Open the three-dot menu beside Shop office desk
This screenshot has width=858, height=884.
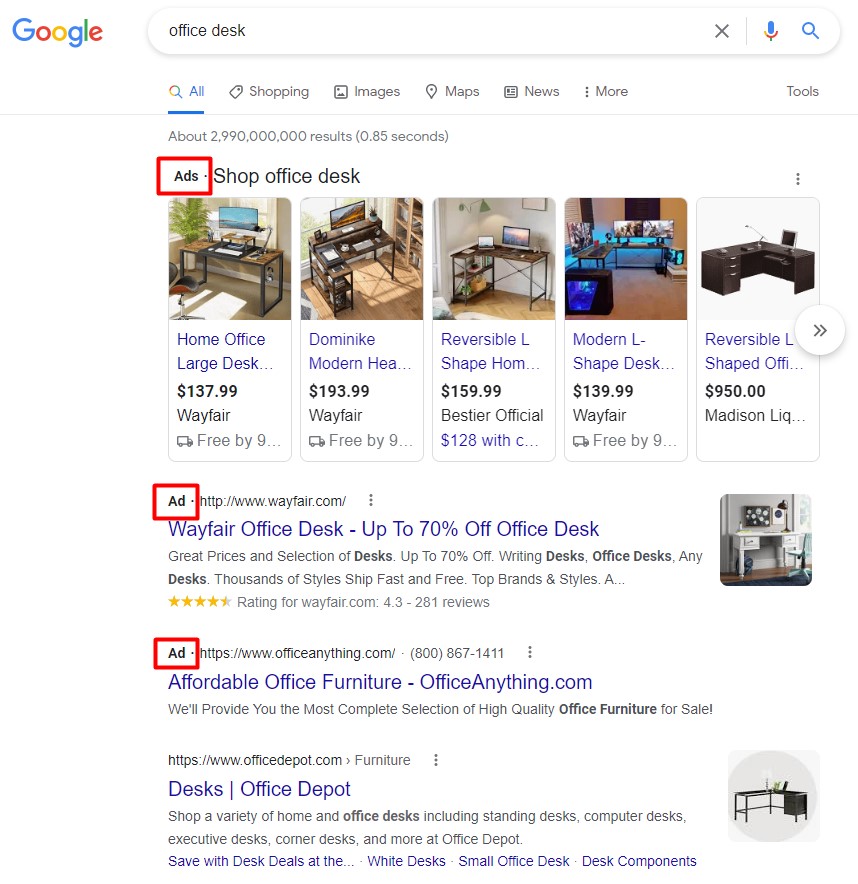click(797, 179)
